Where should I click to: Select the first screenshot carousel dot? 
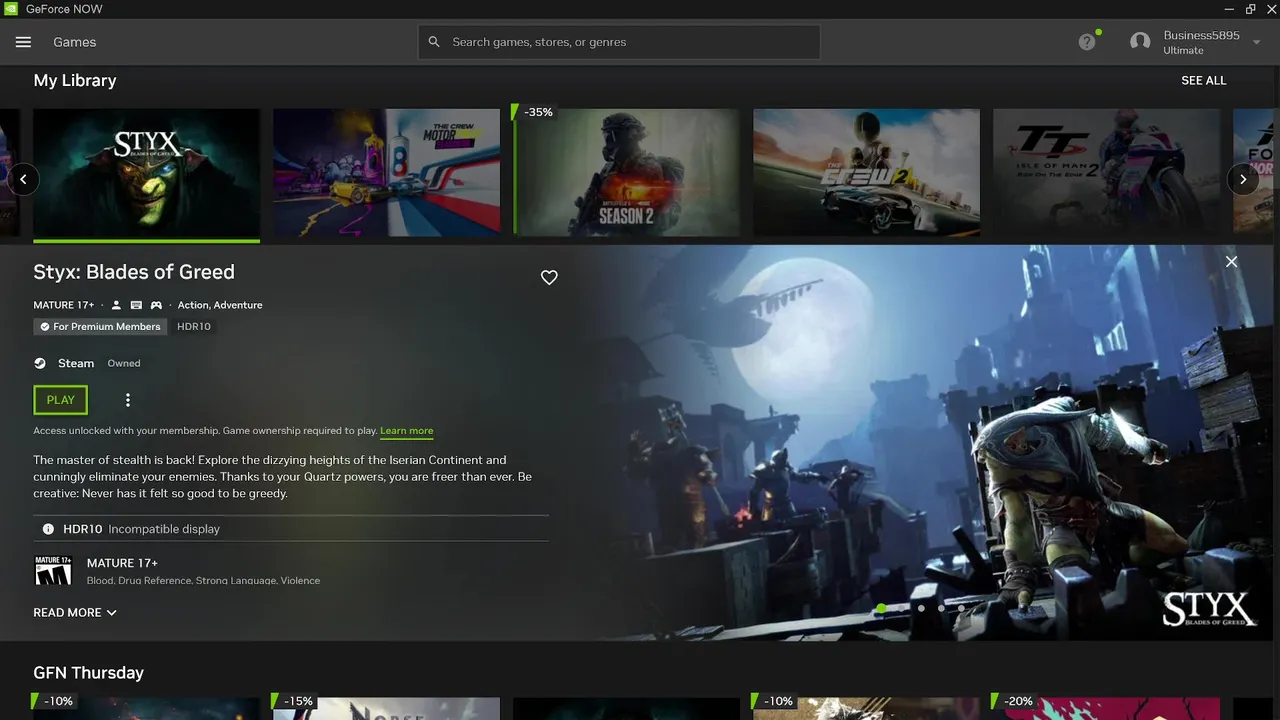[x=881, y=608]
